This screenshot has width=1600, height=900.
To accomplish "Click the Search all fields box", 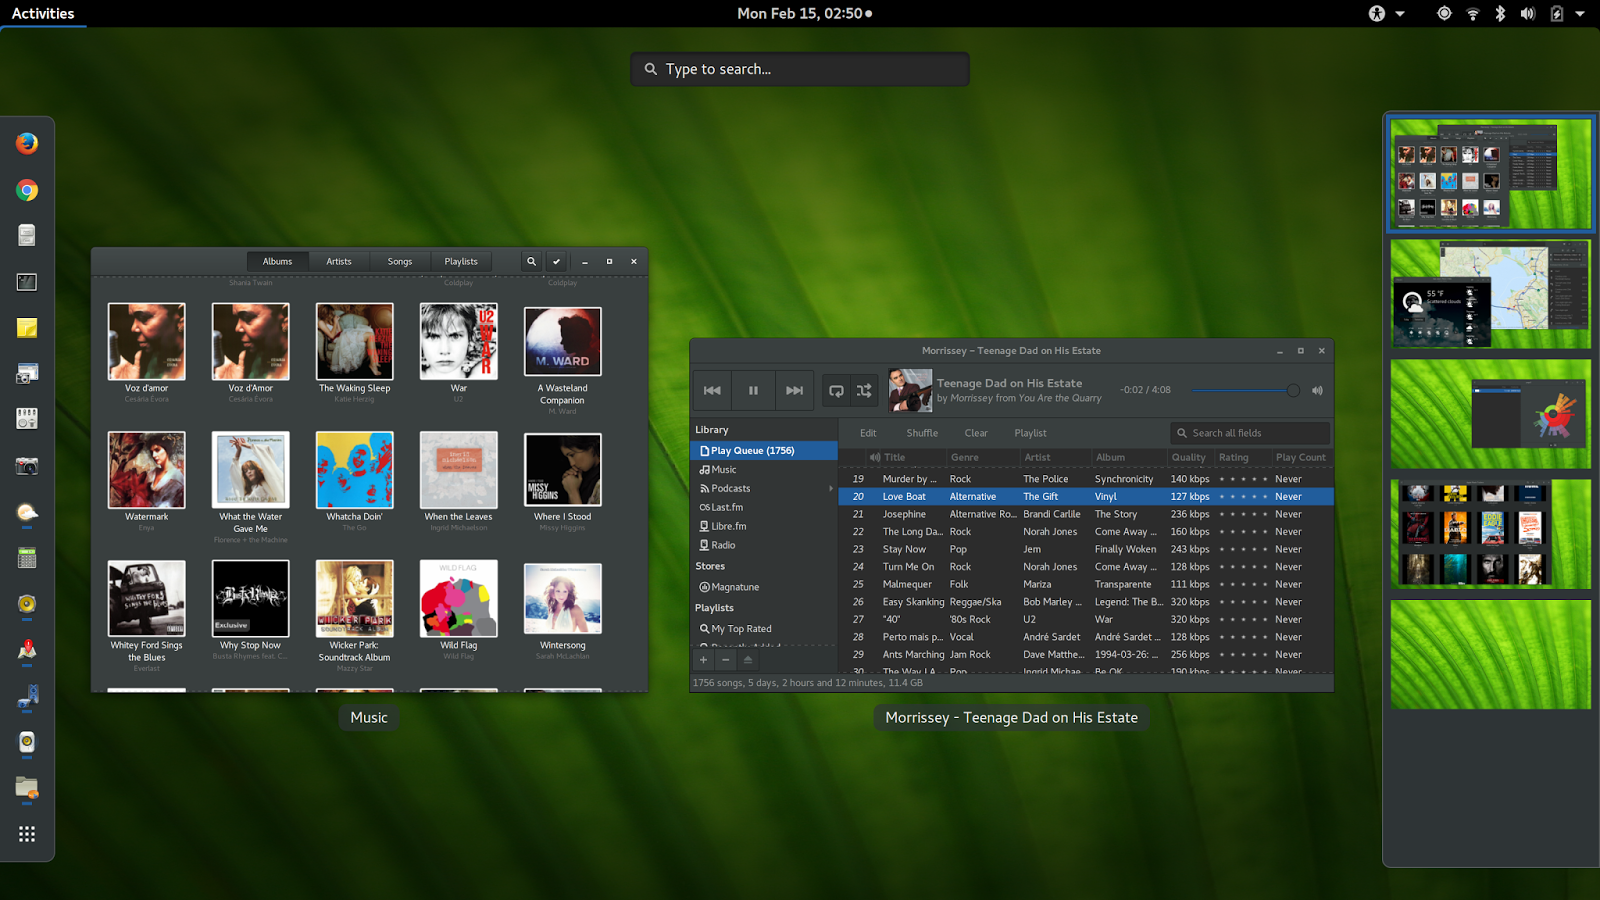I will (x=1250, y=433).
